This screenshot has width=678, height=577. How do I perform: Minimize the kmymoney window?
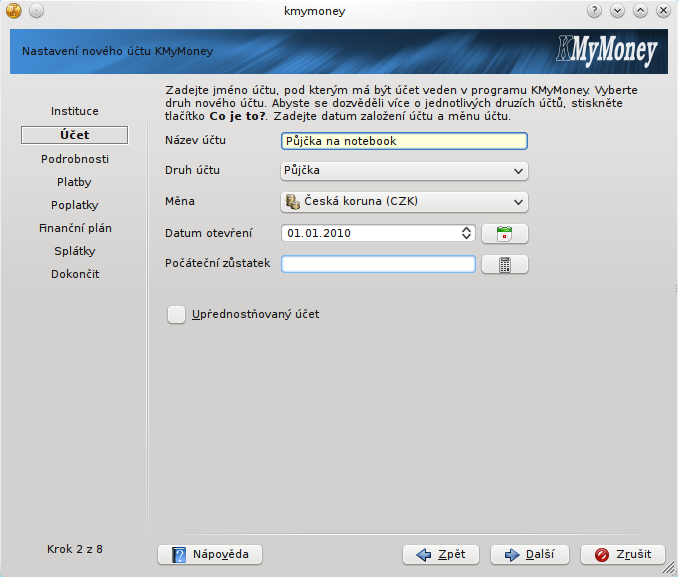[617, 10]
